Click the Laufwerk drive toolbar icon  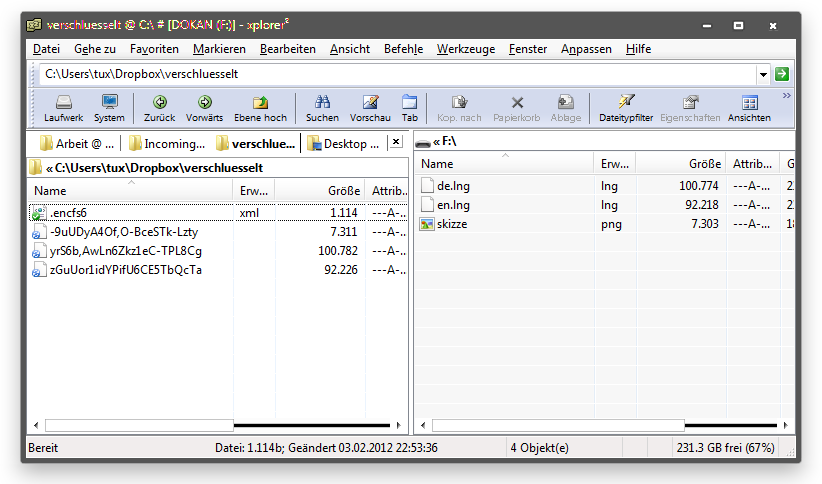[x=63, y=107]
